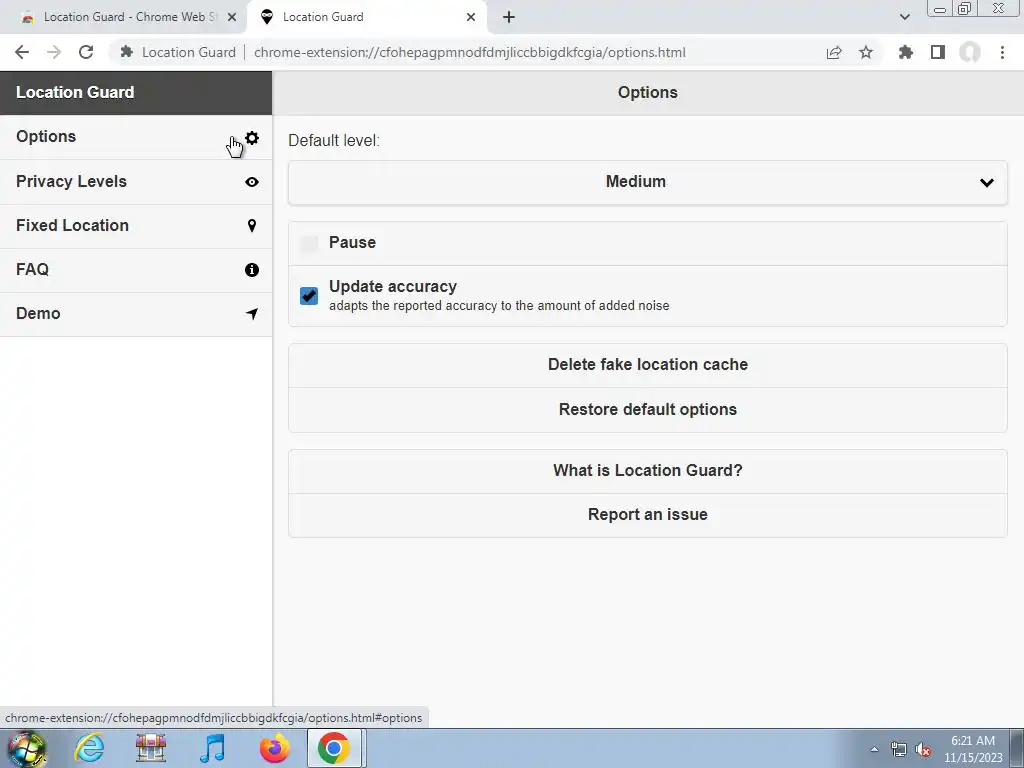Launch Firefox from the taskbar

(x=274, y=748)
